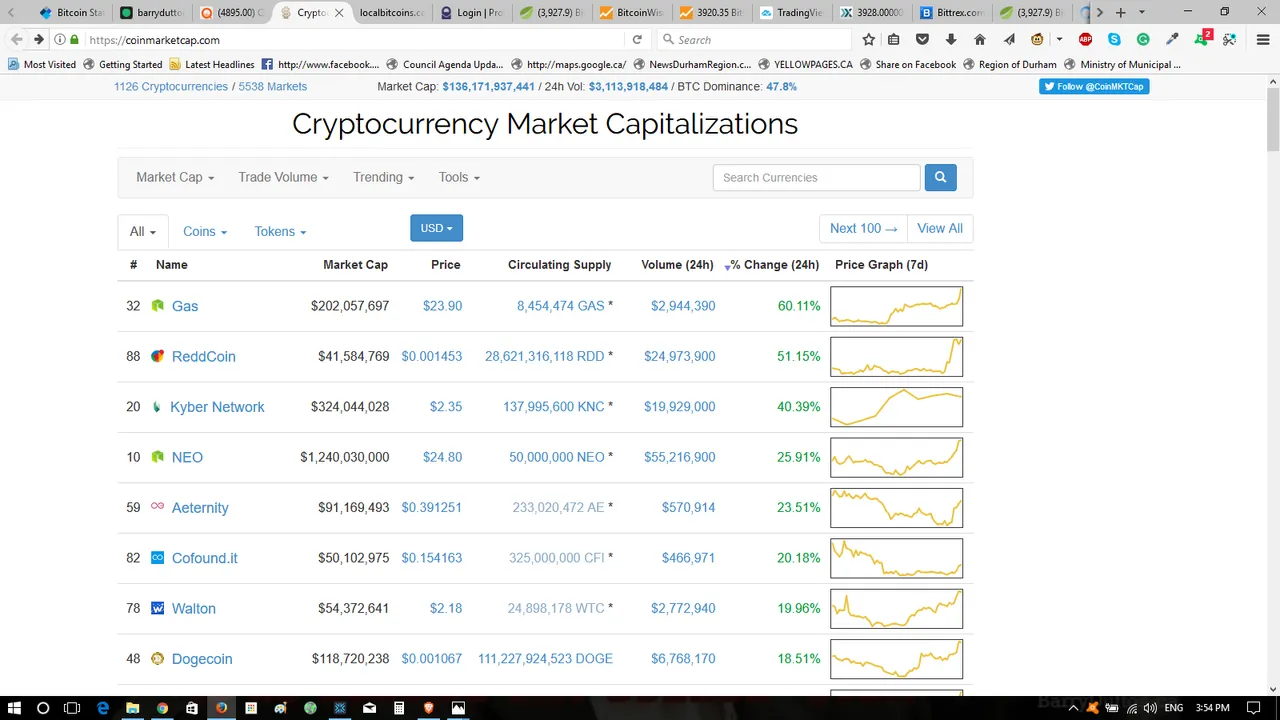Open the Coins filter dropdown
Viewport: 1280px width, 720px height.
[205, 231]
